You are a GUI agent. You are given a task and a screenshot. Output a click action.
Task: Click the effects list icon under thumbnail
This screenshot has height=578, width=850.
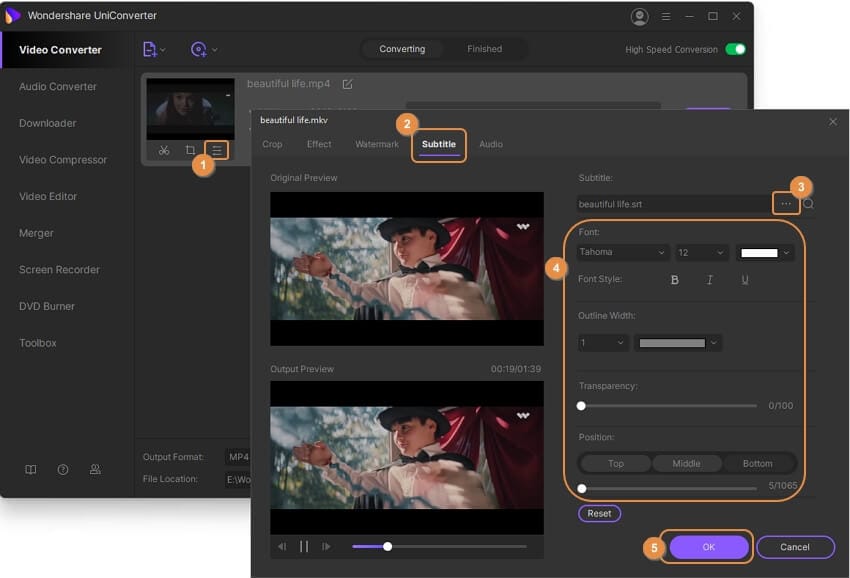[x=217, y=150]
